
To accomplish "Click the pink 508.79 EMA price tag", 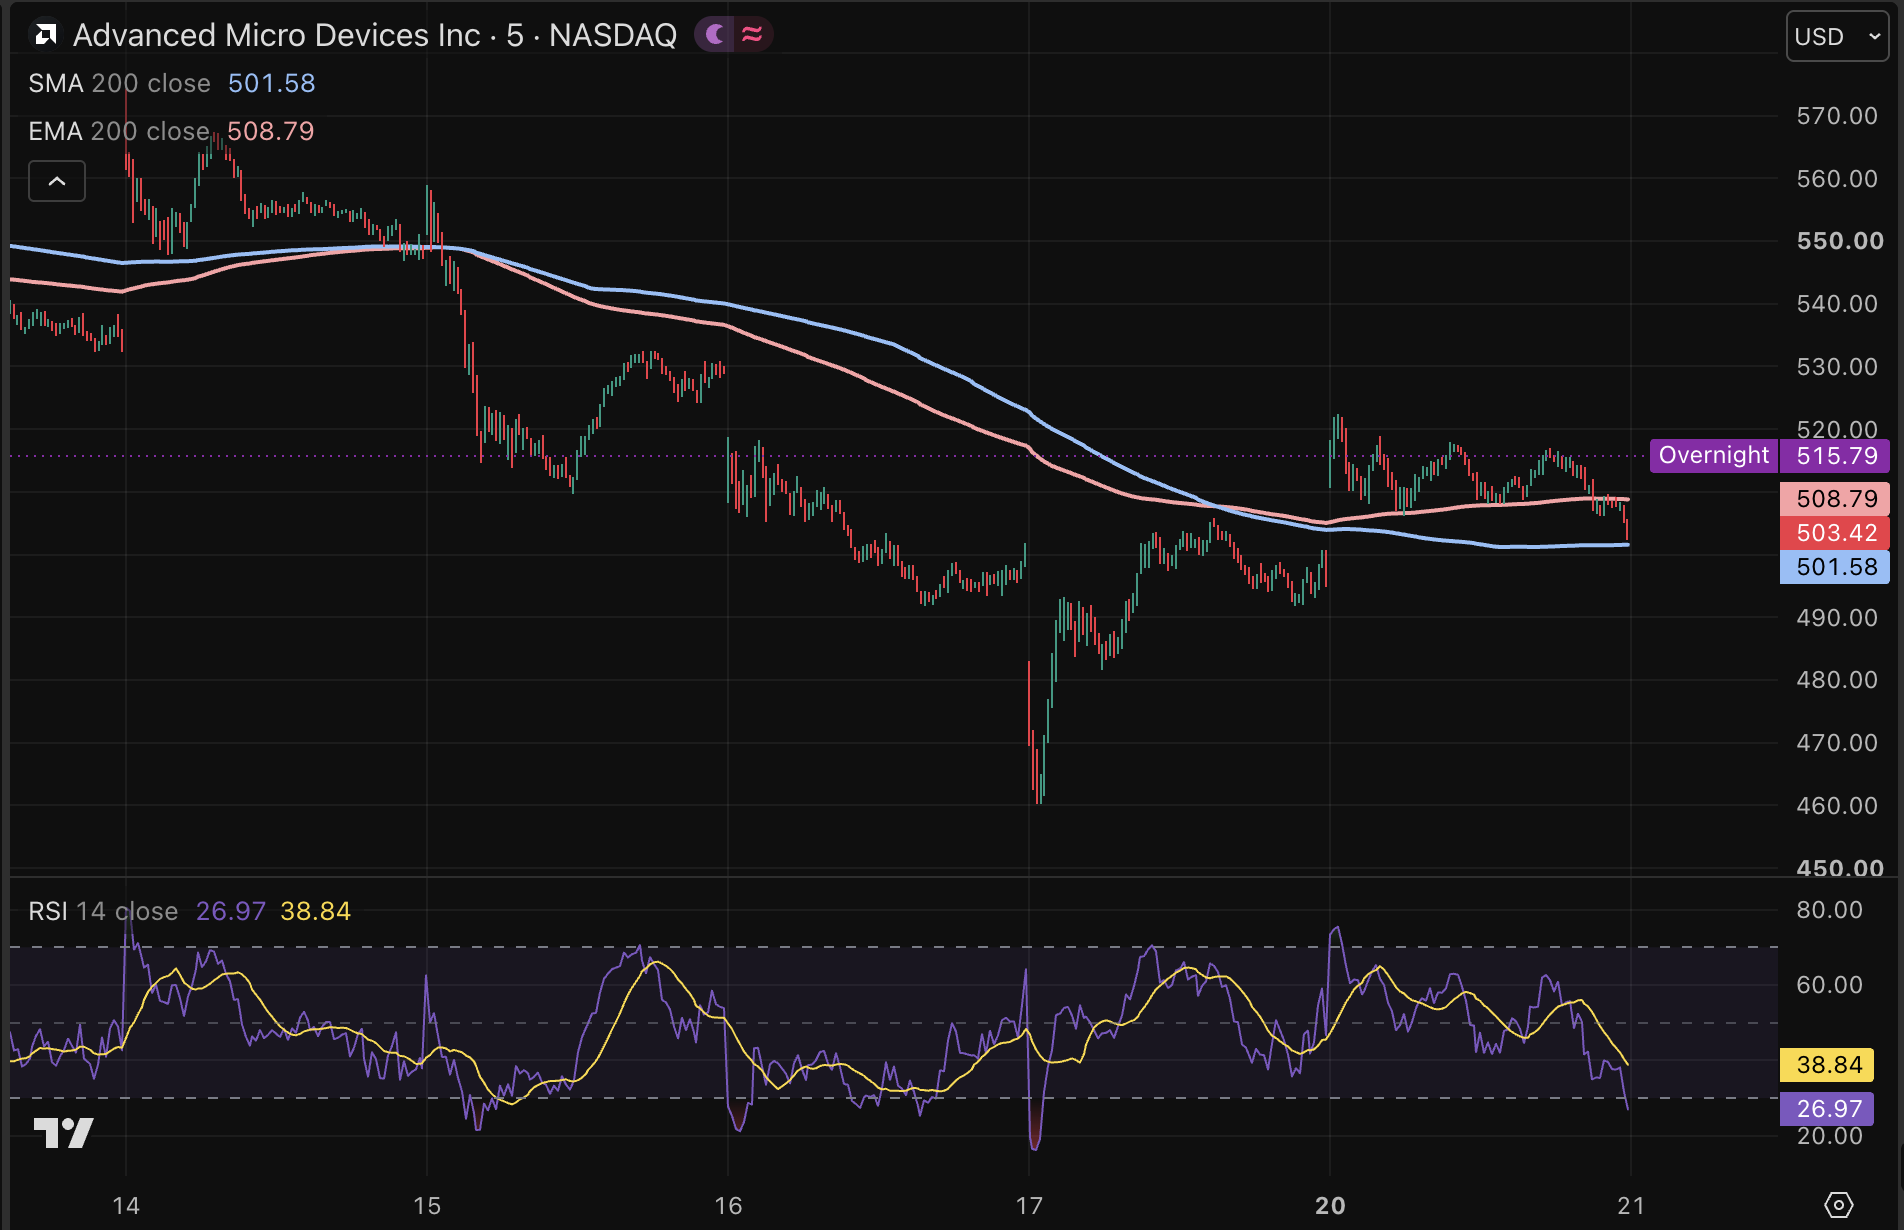I will point(1835,498).
